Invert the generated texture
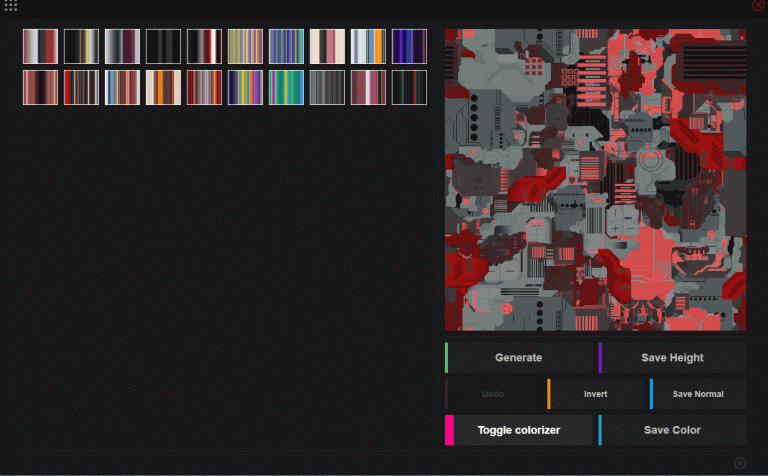 595,394
